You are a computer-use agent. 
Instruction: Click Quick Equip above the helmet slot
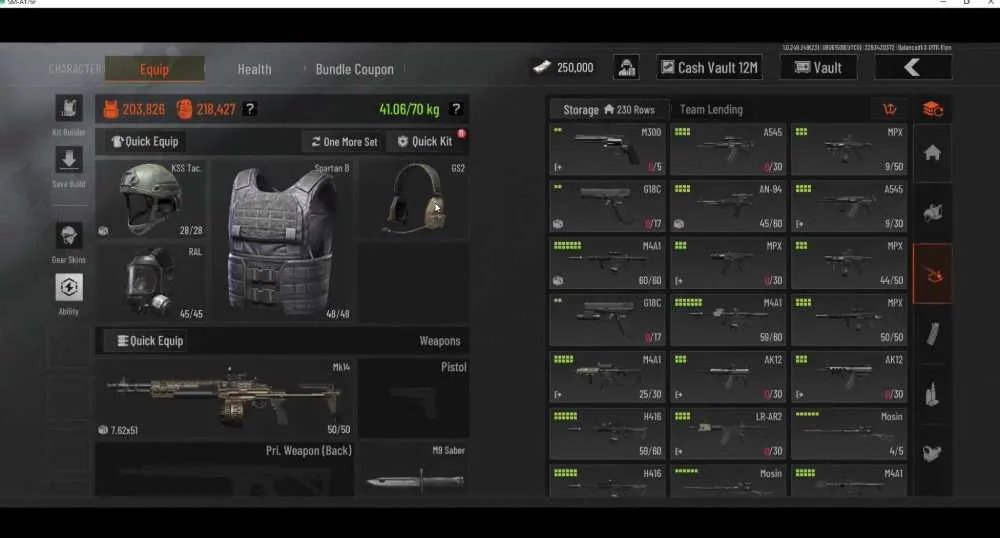coord(145,142)
